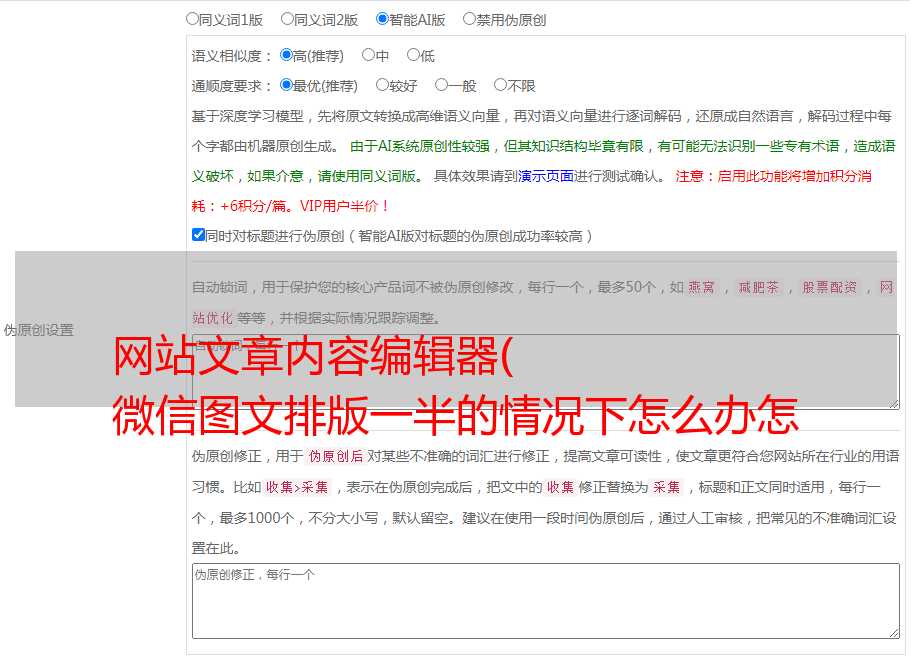This screenshot has height=658, width=911.
Task: Toggle 同时对标题进行伪原创 checkbox
Action: point(198,235)
